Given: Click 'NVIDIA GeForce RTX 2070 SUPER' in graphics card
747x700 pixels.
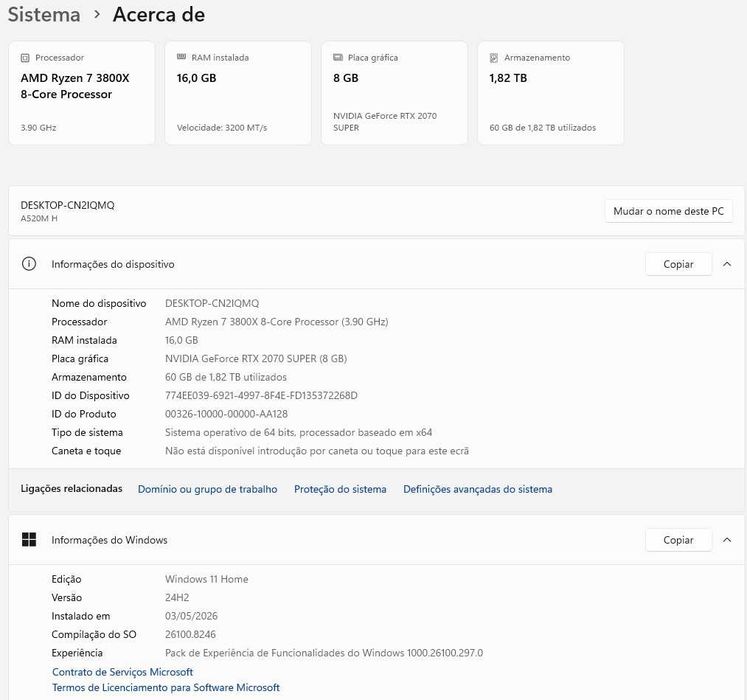Looking at the screenshot, I should [x=385, y=122].
